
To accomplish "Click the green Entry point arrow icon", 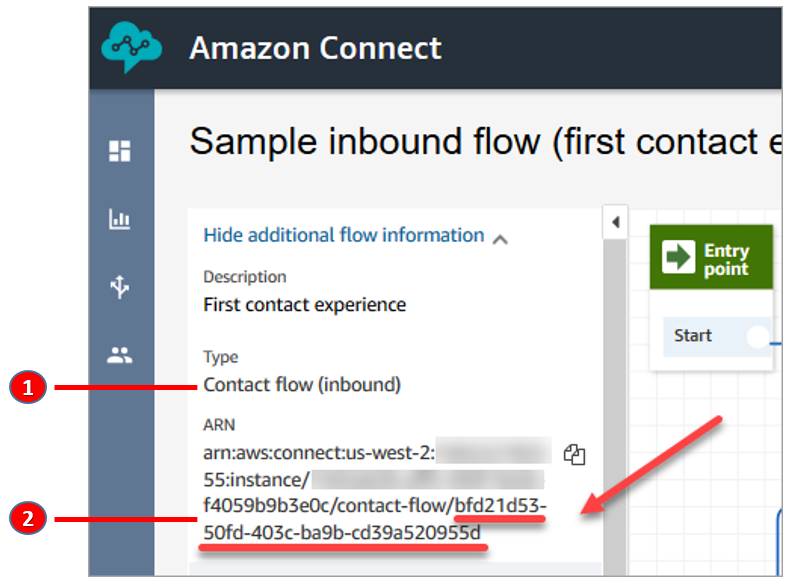I will (680, 257).
